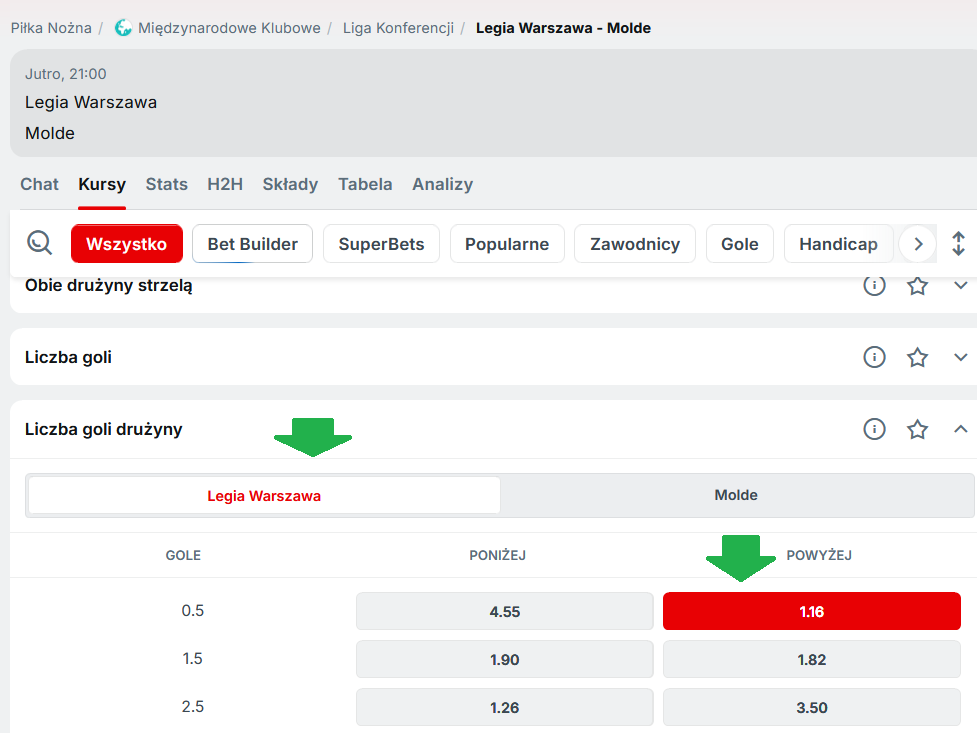Show info for Obie drużyny strzelą
This screenshot has width=977, height=733.
tap(874, 286)
